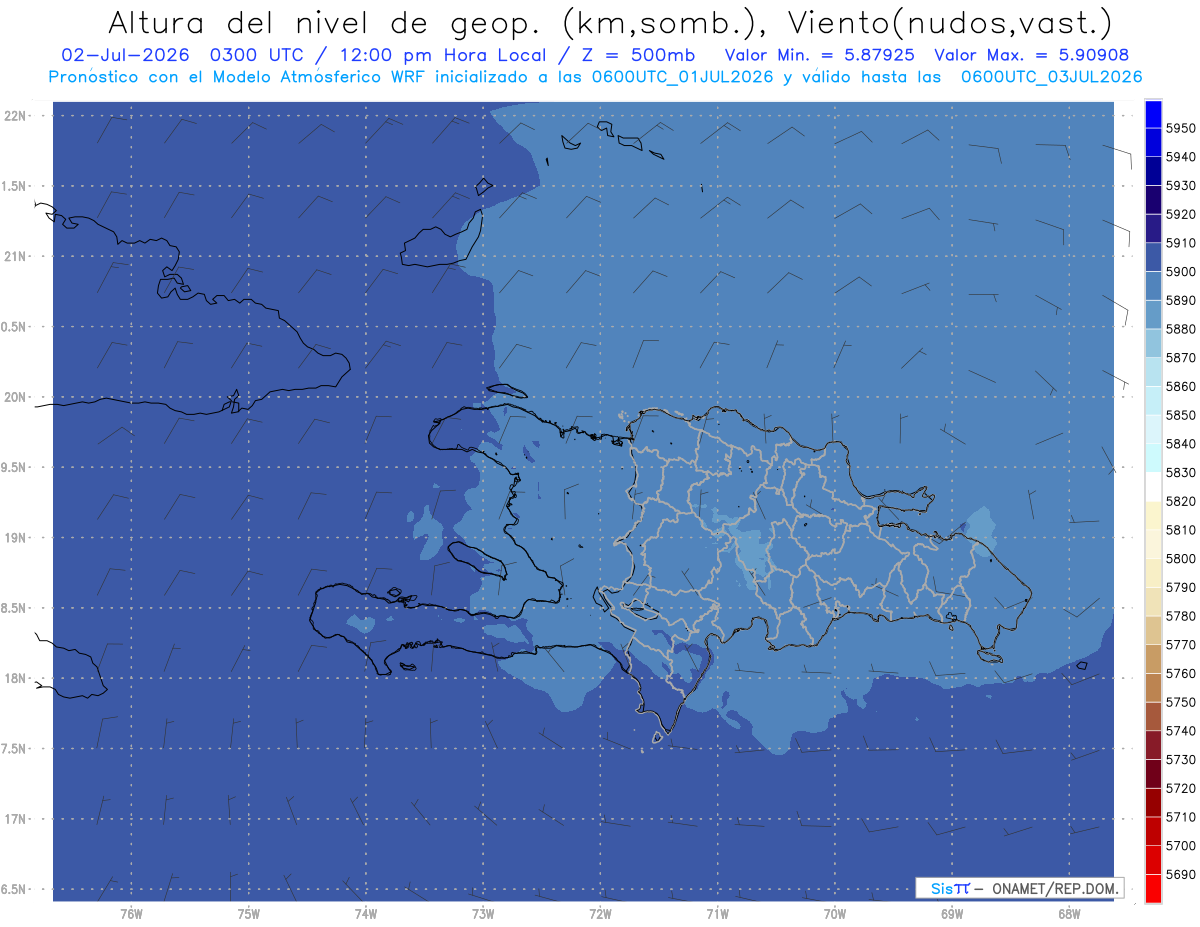Click the '5820' colorbar value
The height and width of the screenshot is (927, 1200).
1181,501
